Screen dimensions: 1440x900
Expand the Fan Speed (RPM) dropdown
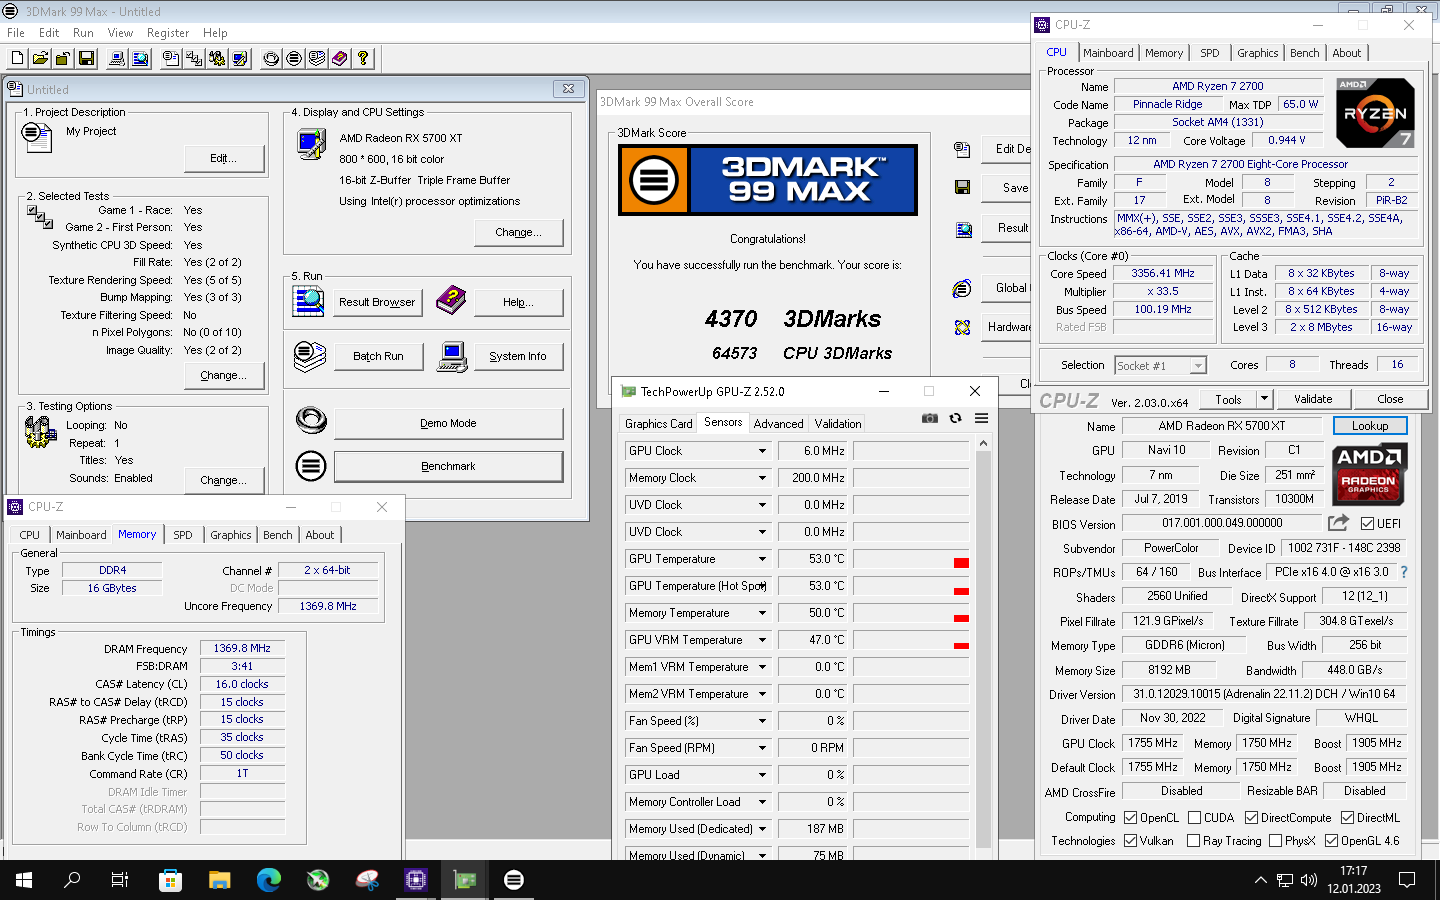click(x=762, y=748)
